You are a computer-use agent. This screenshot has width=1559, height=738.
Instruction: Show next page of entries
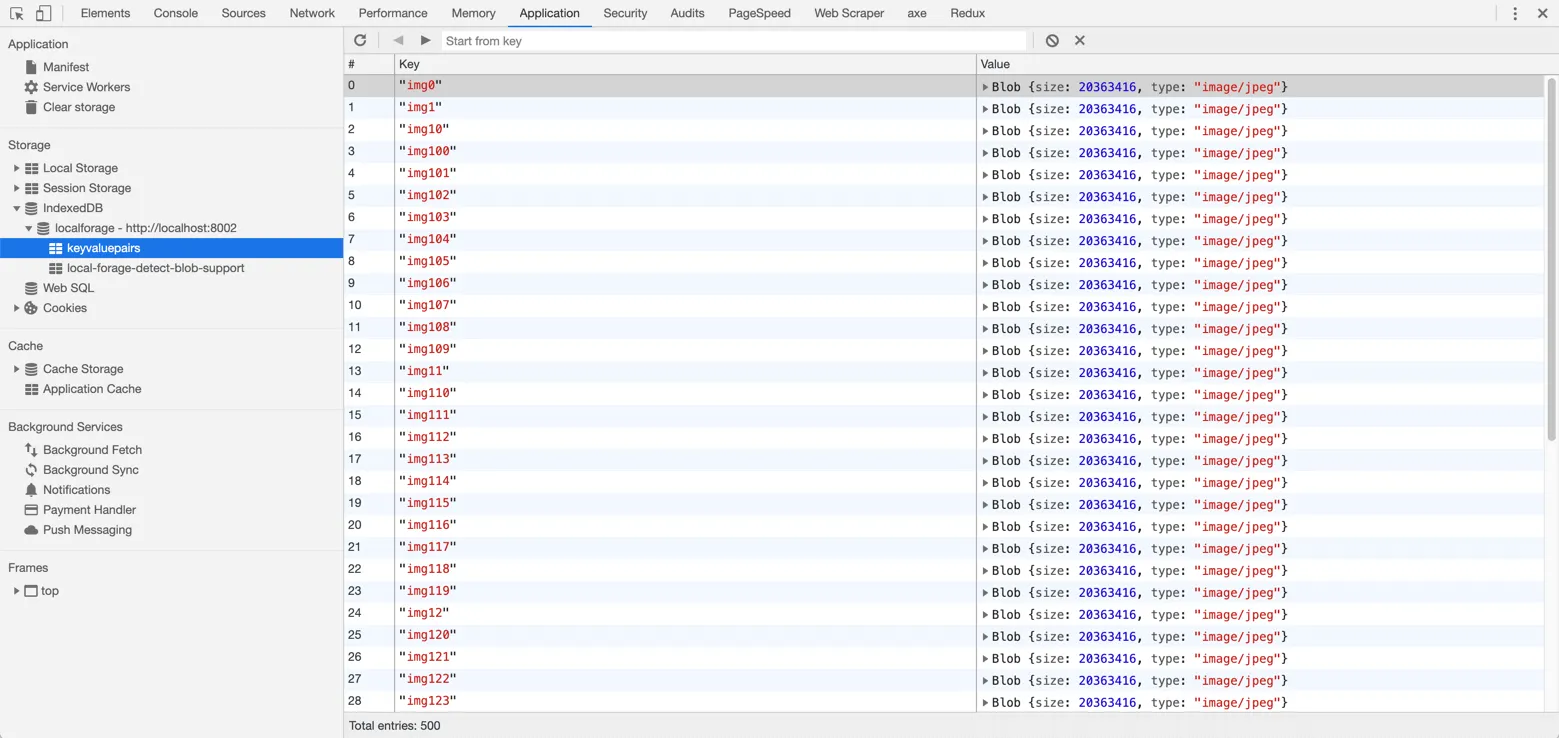point(426,41)
